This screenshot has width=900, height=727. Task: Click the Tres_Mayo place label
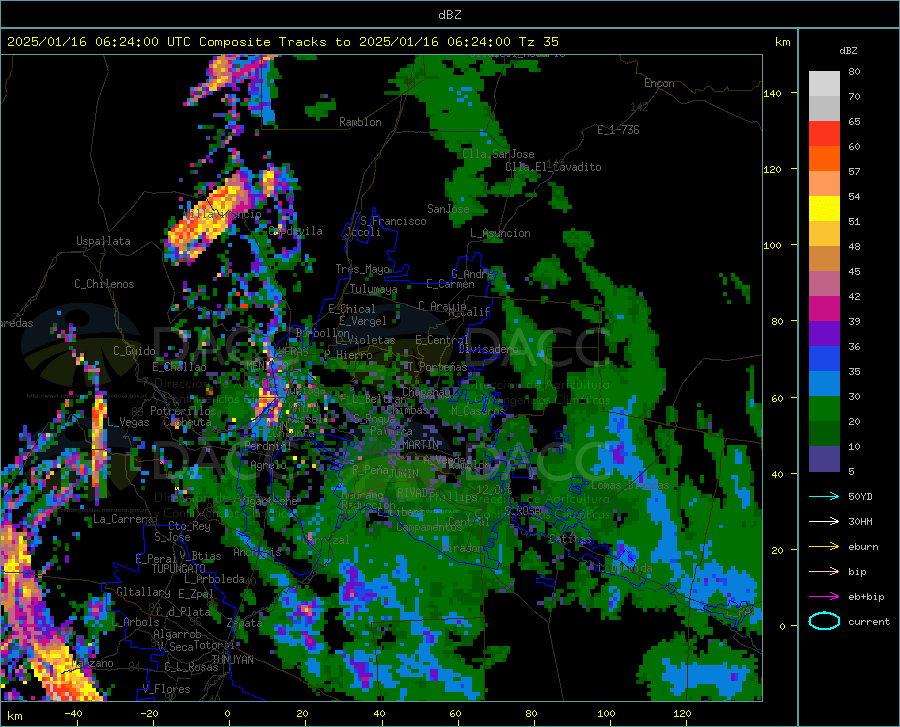[363, 269]
